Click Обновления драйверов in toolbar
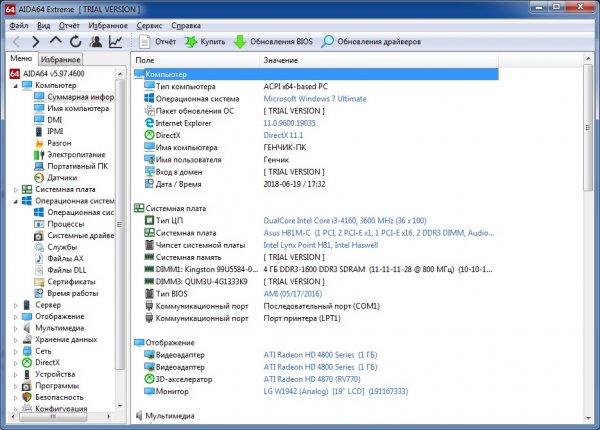600x430 pixels. (x=378, y=42)
